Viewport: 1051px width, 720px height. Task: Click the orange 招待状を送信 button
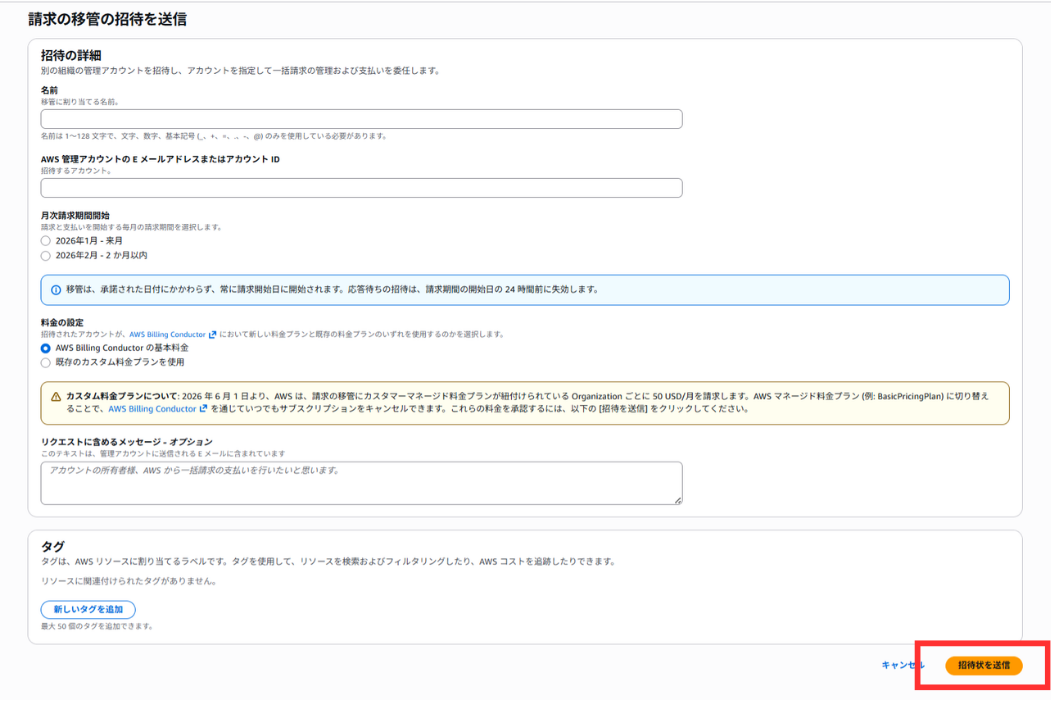pyautogui.click(x=983, y=665)
